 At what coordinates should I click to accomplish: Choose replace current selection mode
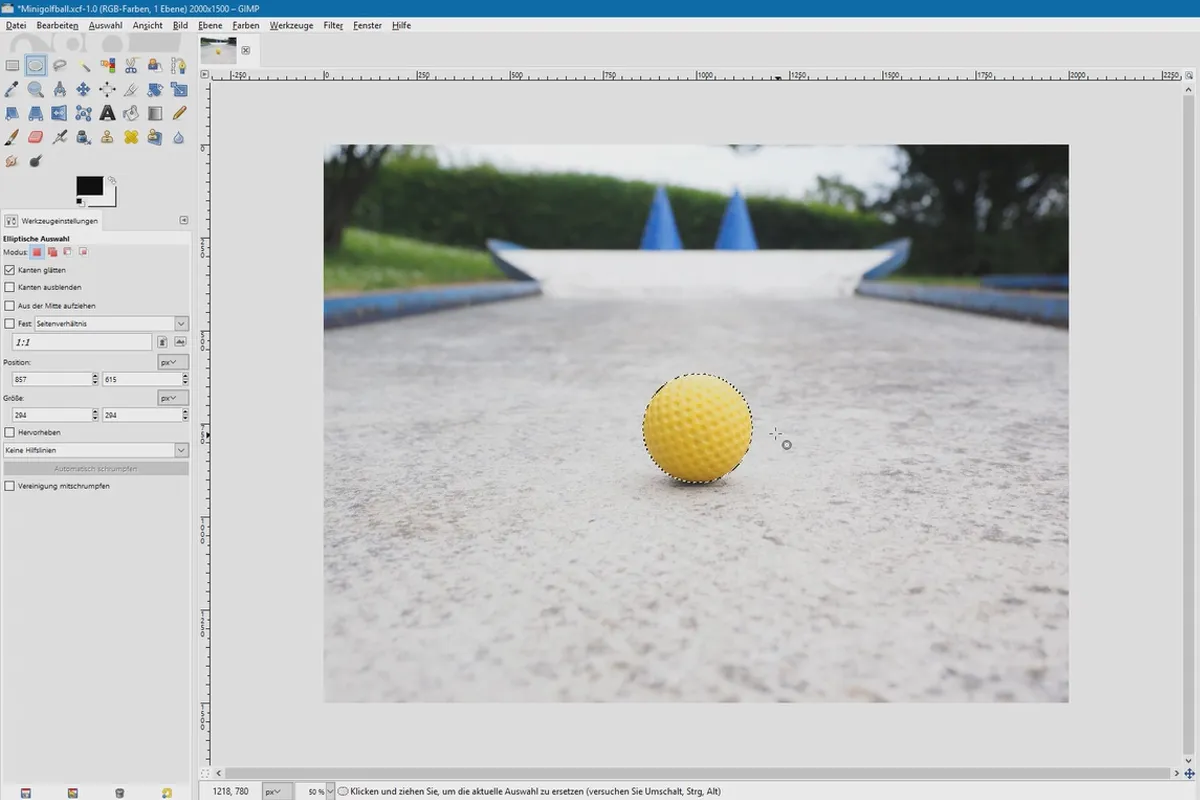pyautogui.click(x=37, y=252)
